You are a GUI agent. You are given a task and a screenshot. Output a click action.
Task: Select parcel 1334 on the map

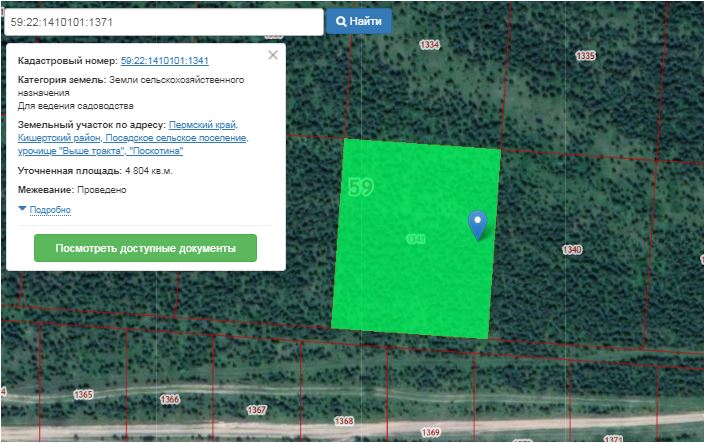click(430, 45)
